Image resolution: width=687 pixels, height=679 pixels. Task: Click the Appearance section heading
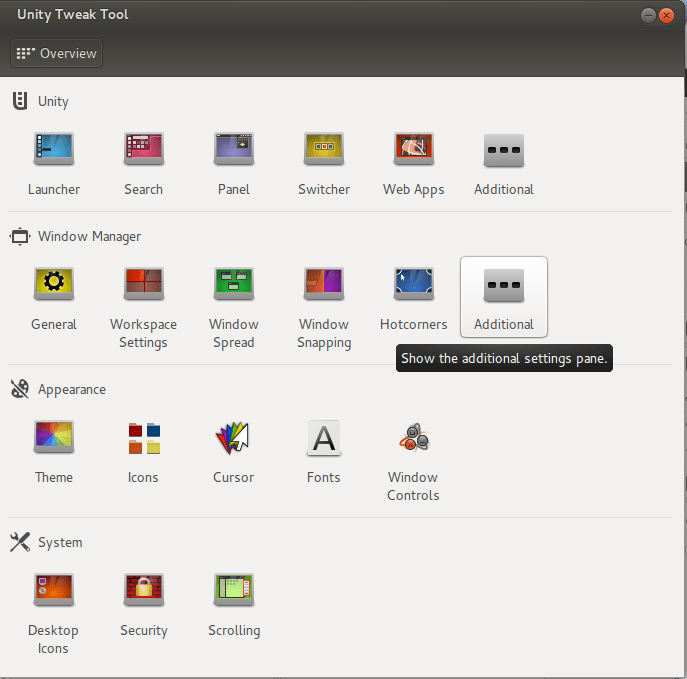tap(72, 389)
